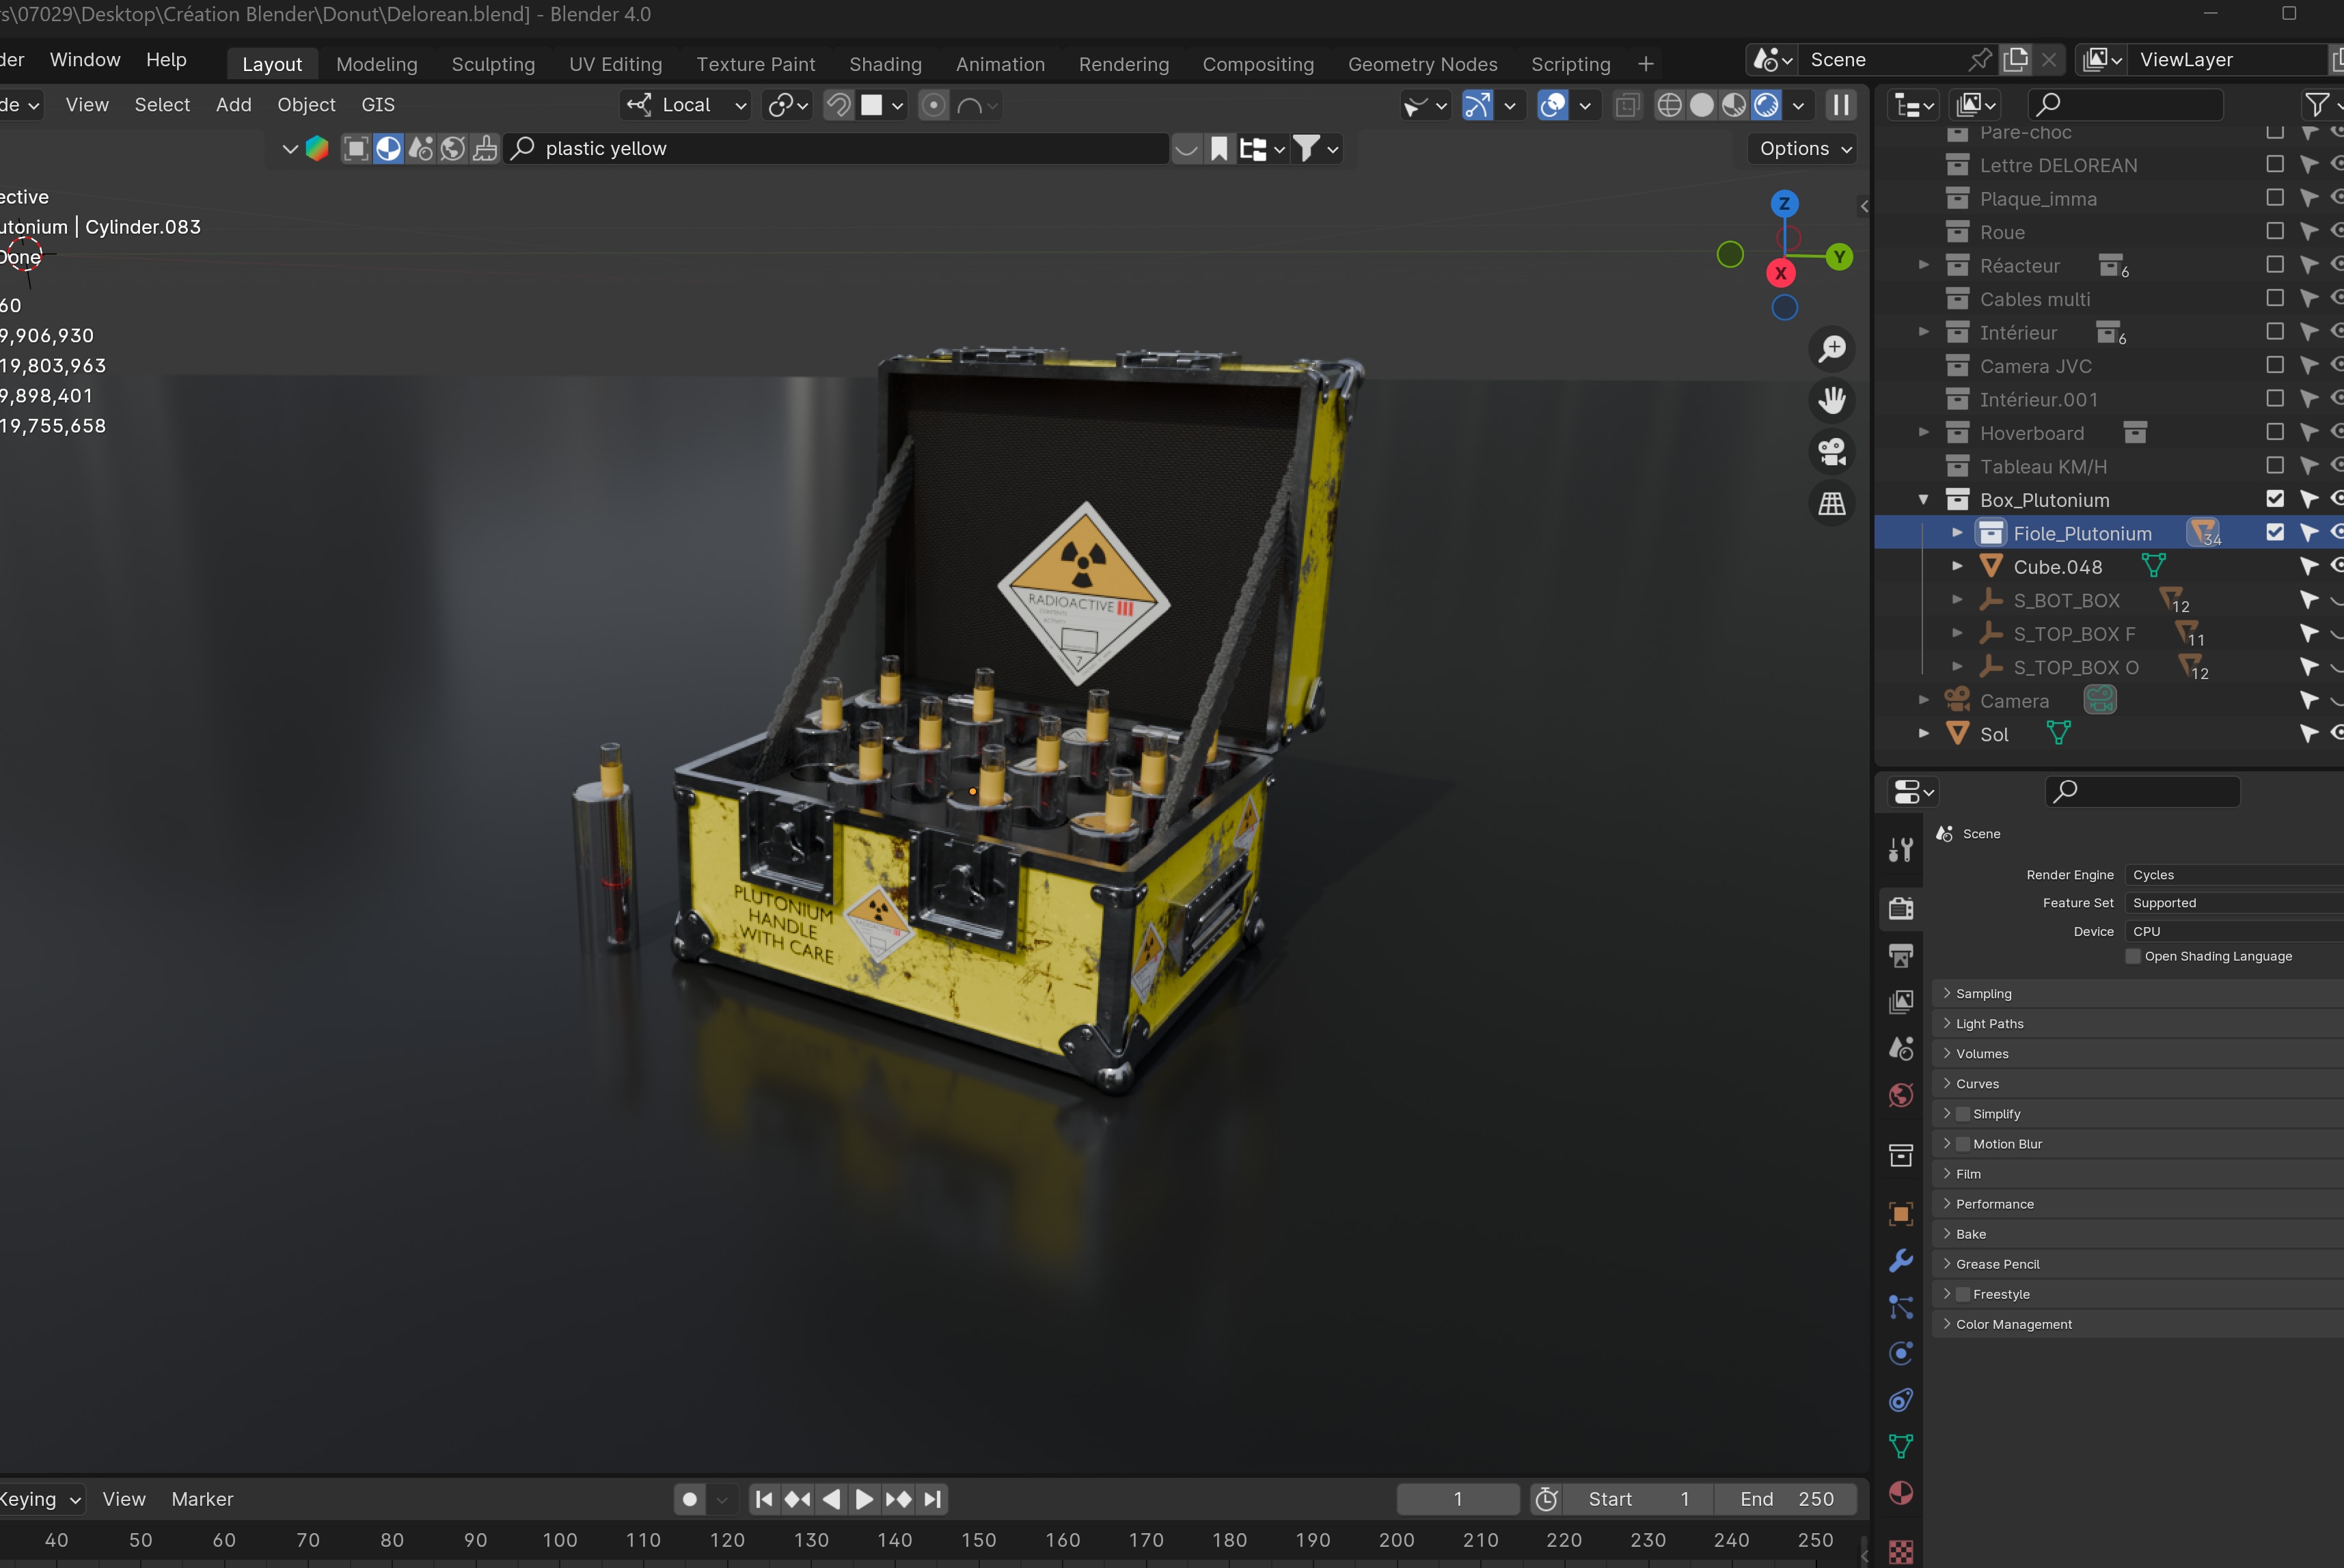Screen dimensions: 2344x1568
Task: Select material preview viewport shading
Action: (x=1734, y=105)
